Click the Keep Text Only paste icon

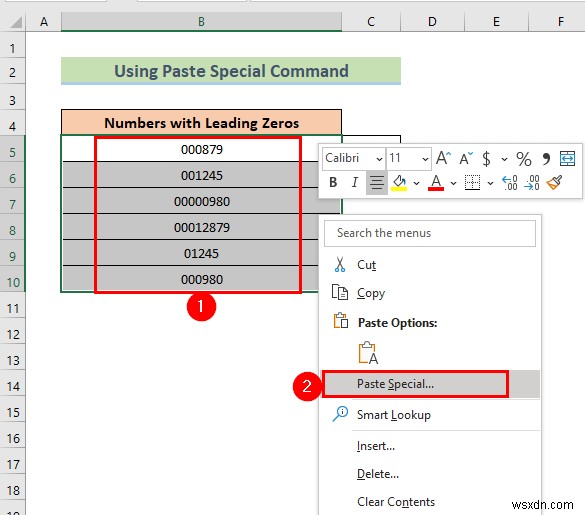point(368,353)
